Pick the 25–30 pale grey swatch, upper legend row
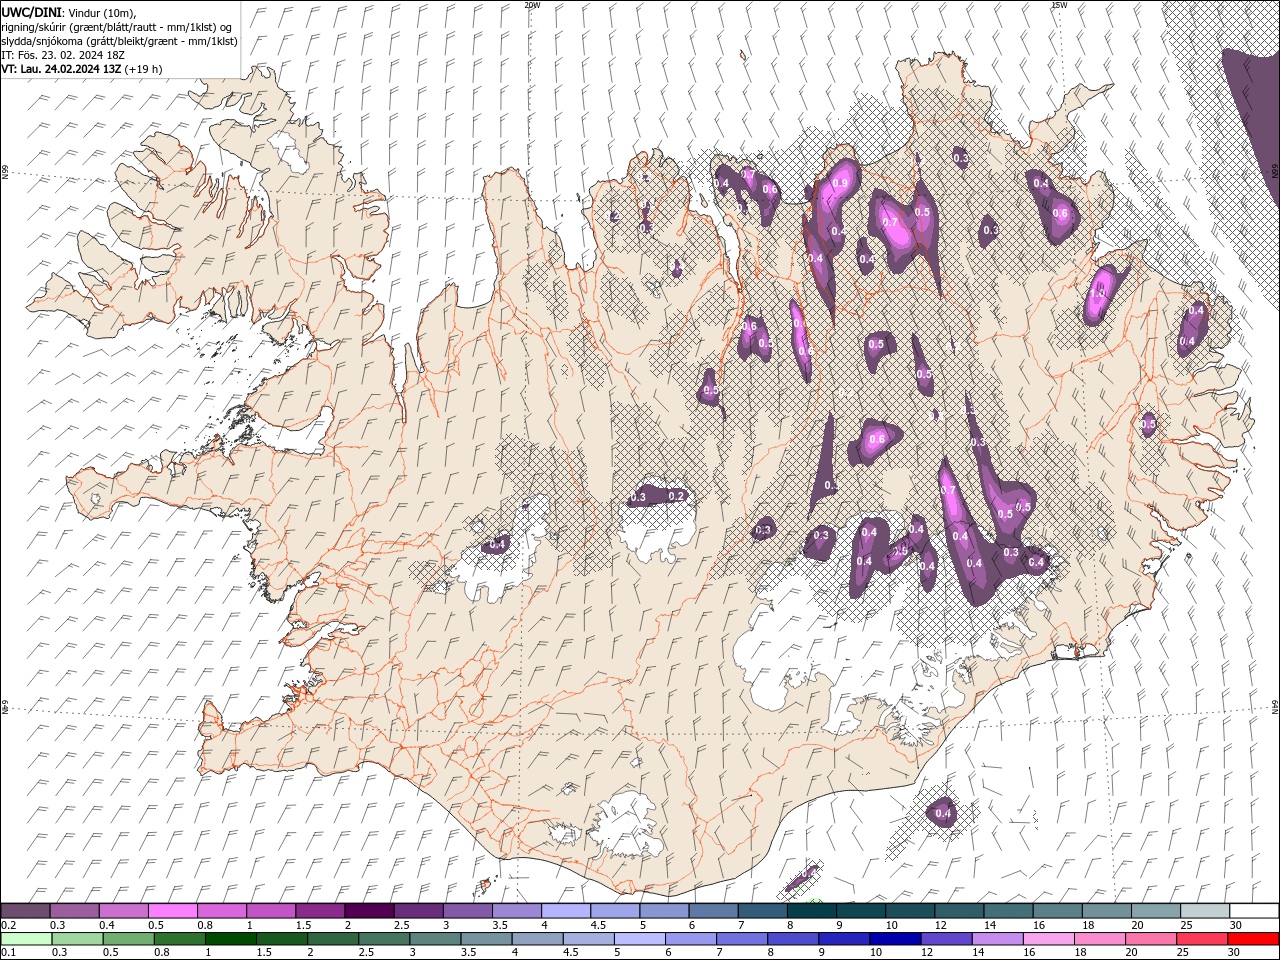The height and width of the screenshot is (960, 1280). (1205, 911)
